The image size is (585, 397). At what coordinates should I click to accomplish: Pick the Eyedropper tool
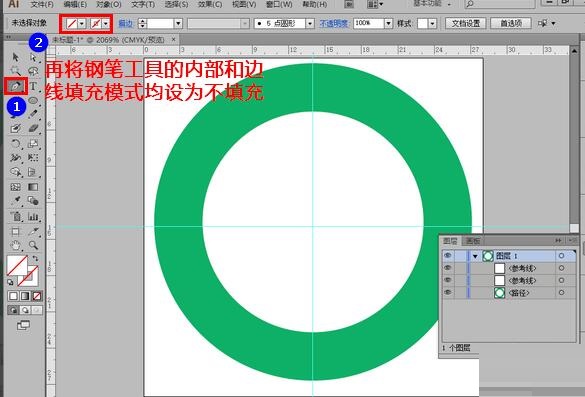click(x=15, y=201)
